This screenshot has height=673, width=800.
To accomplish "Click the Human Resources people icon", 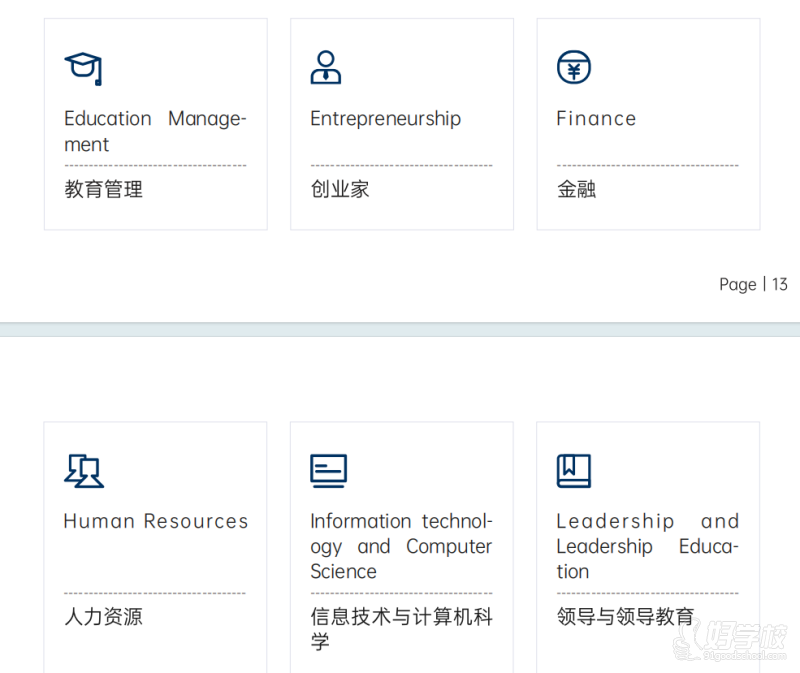I will (x=84, y=471).
